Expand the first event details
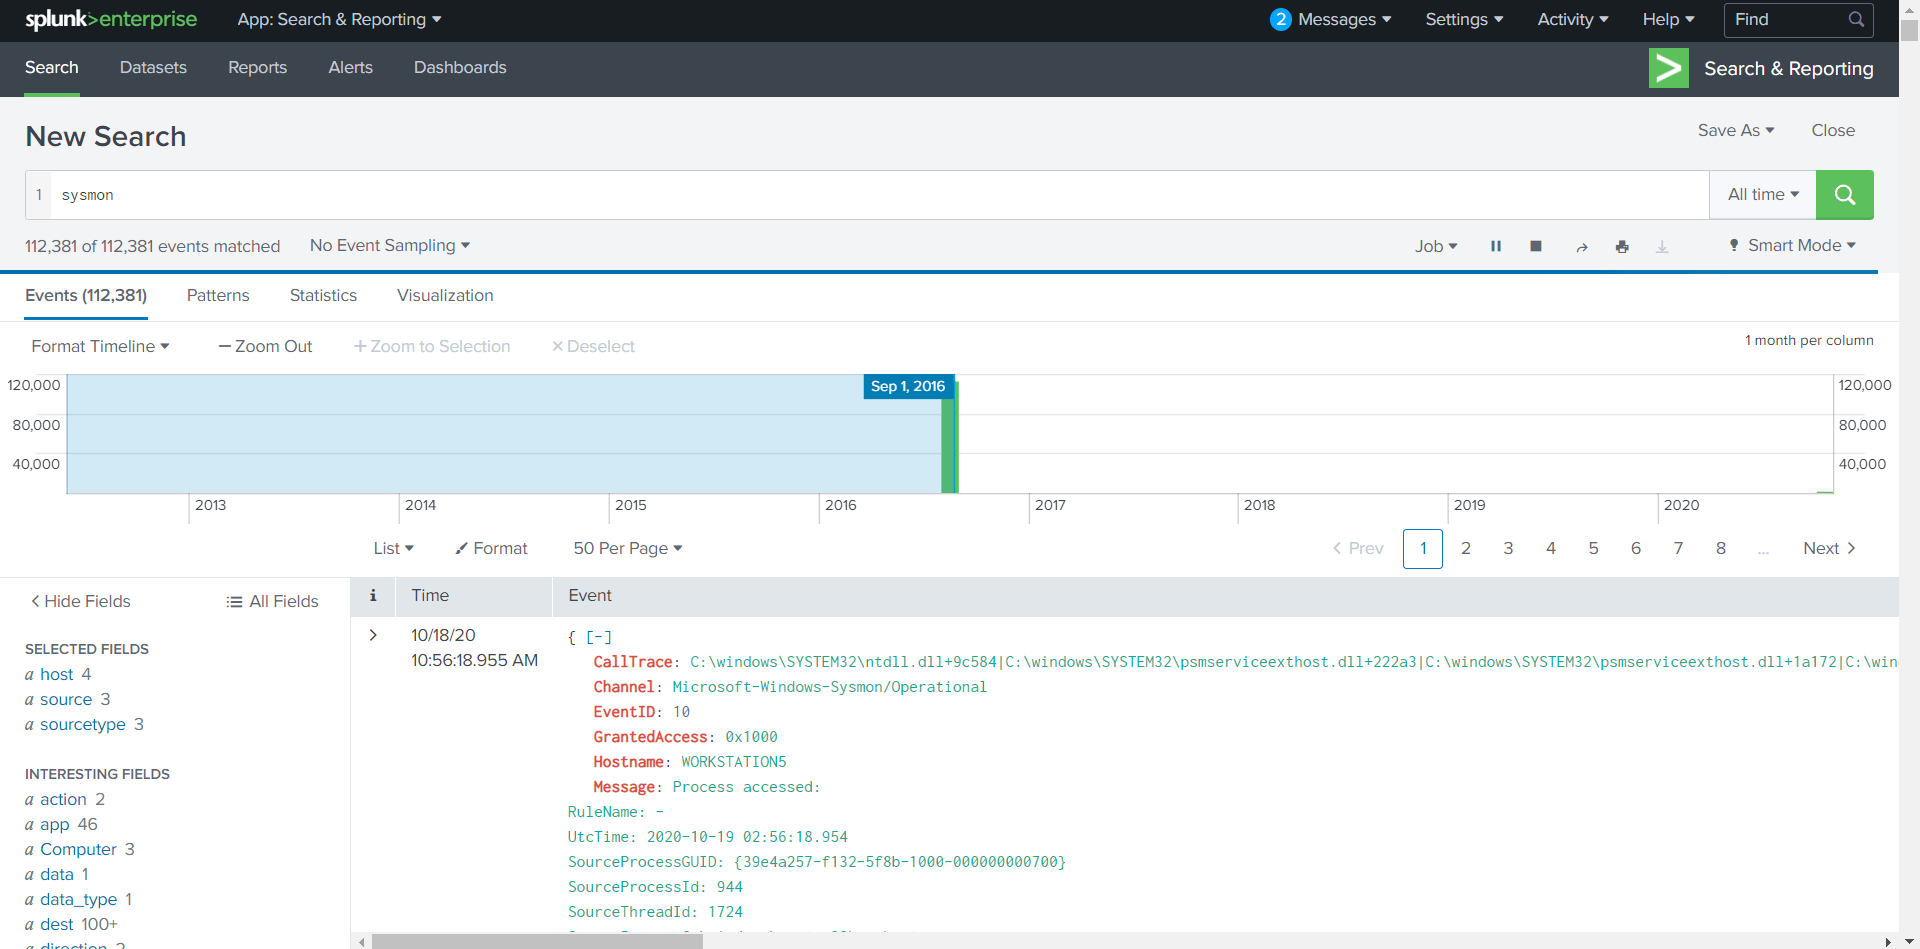 tap(373, 634)
